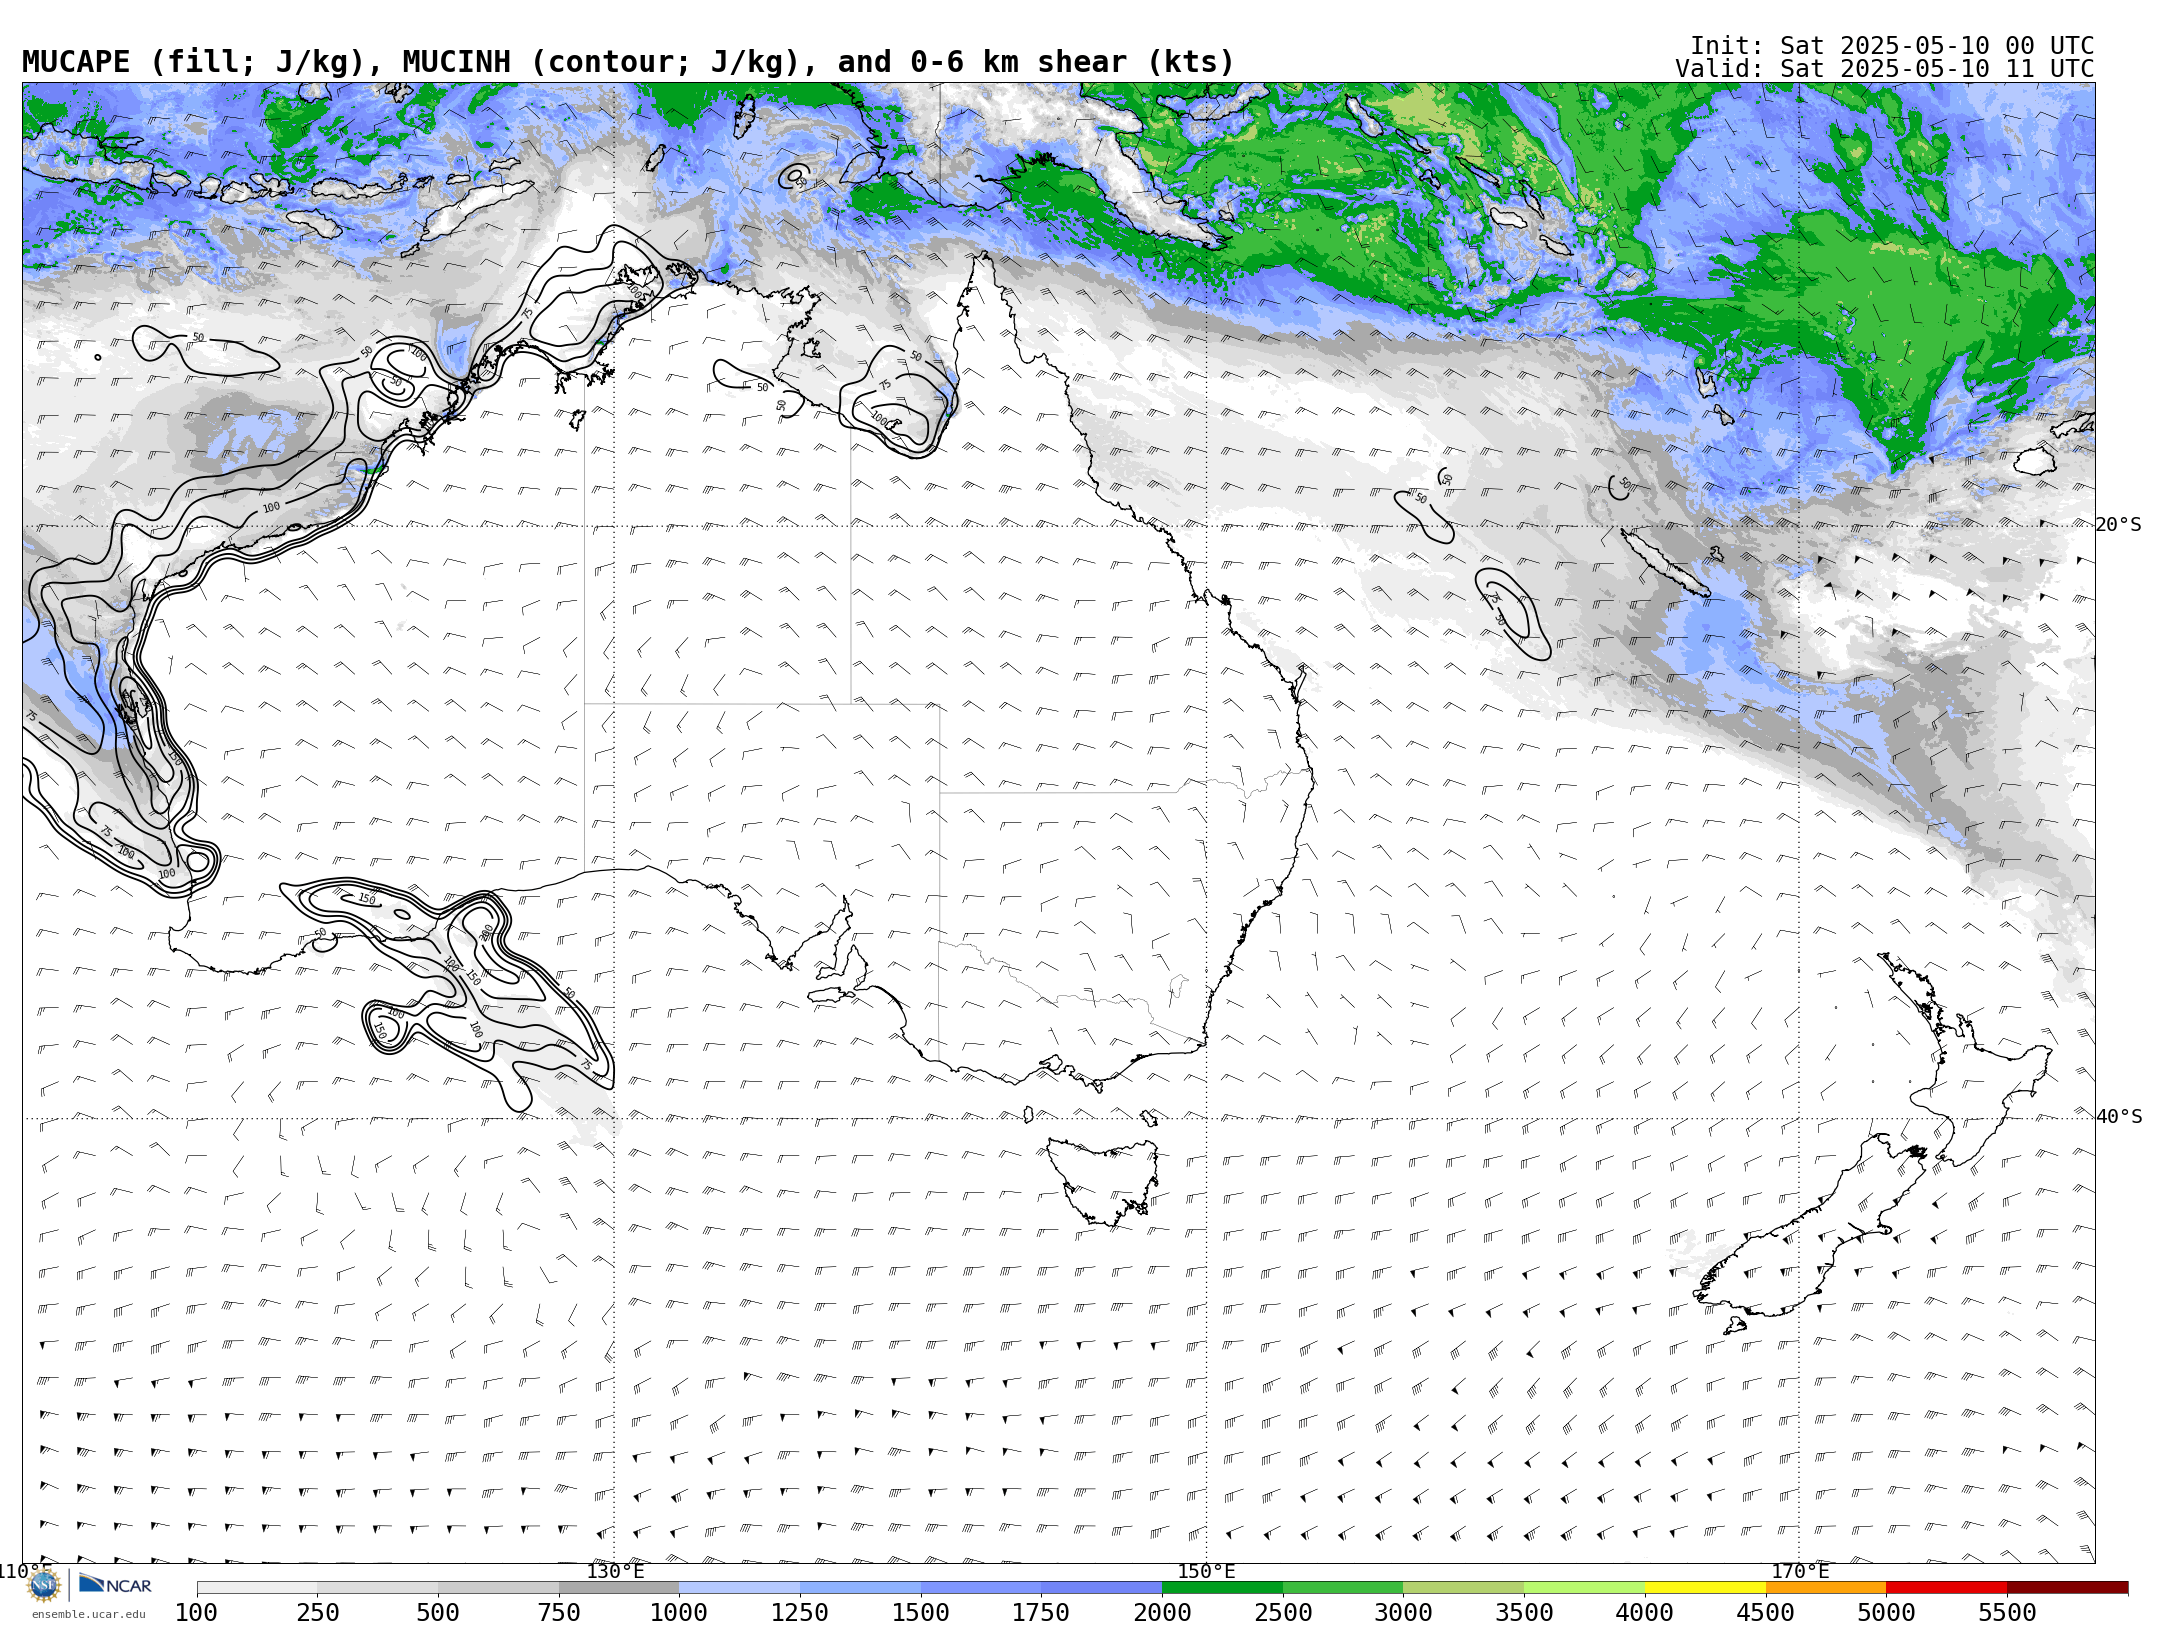
Task: Click the island of Tasmania on the map
Action: pos(1105,1180)
